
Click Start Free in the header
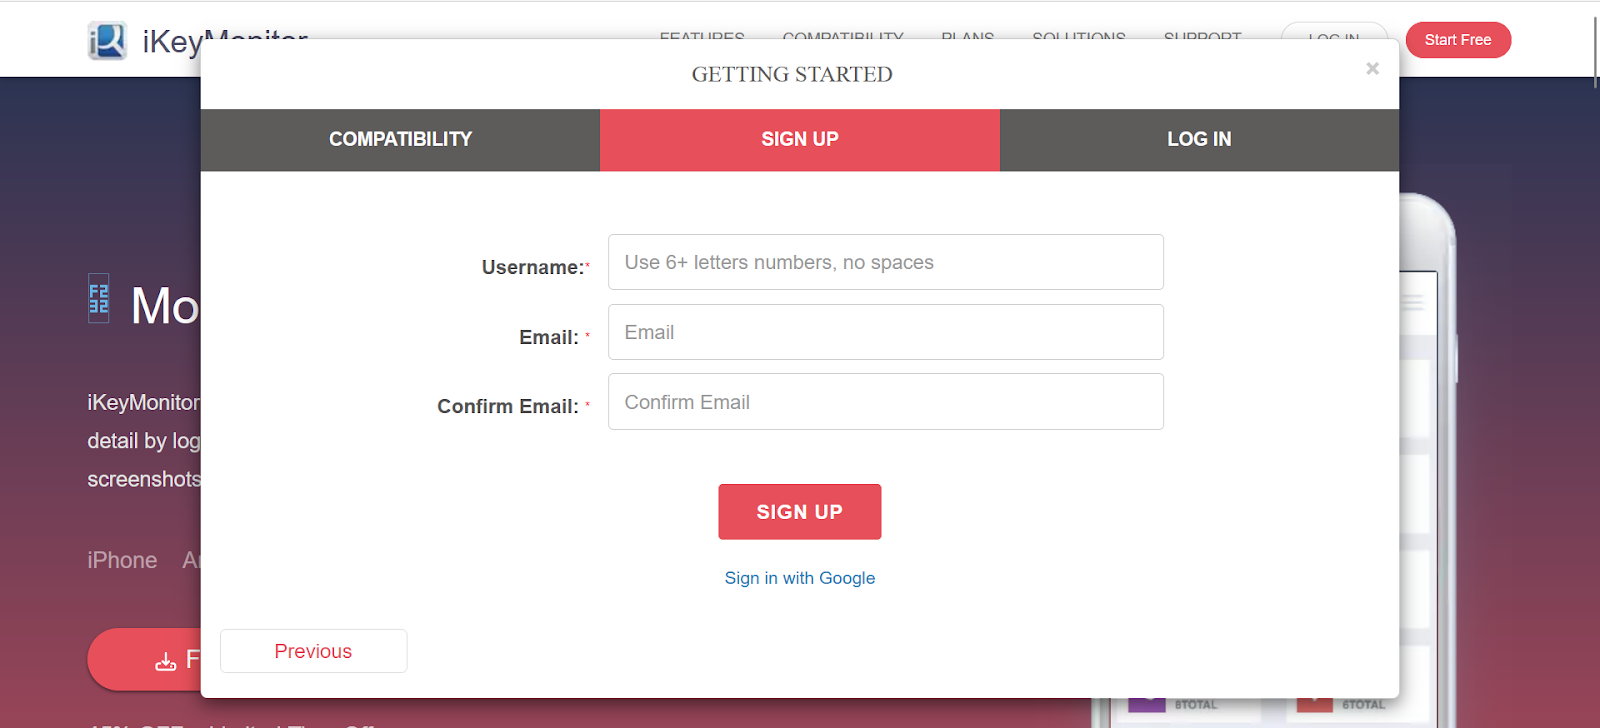(x=1458, y=40)
